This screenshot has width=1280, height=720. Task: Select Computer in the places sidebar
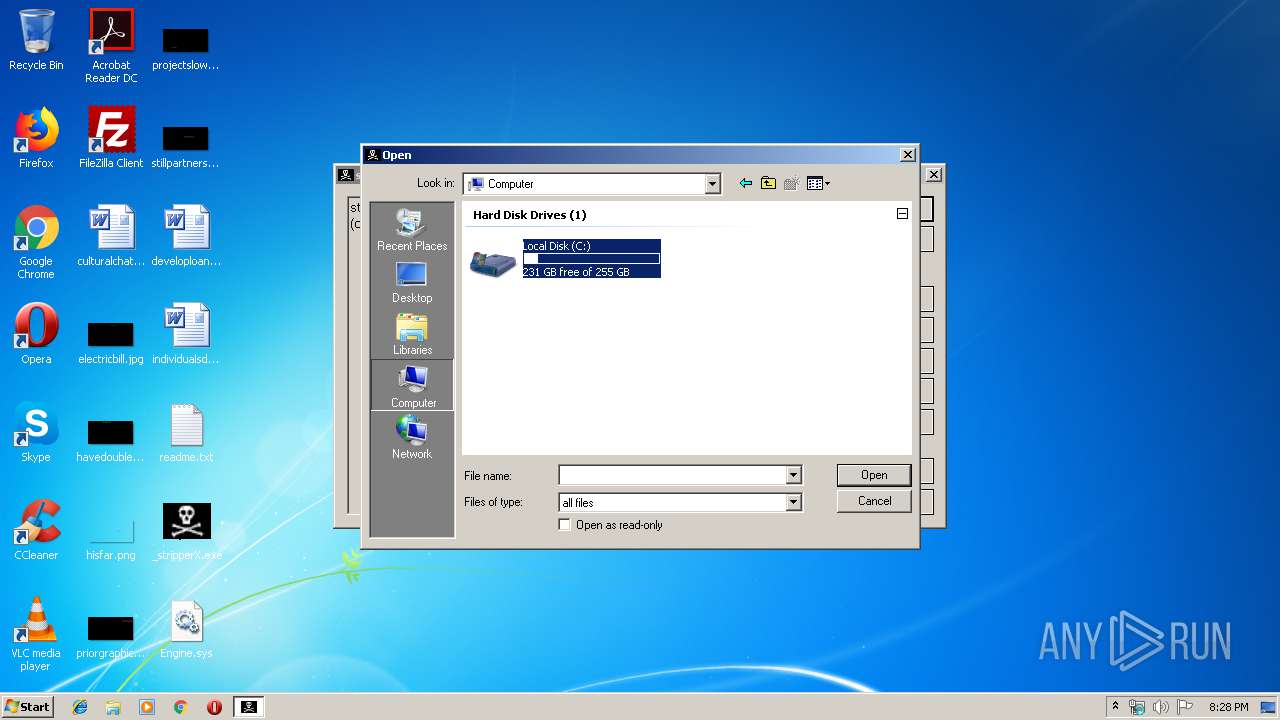pos(412,386)
